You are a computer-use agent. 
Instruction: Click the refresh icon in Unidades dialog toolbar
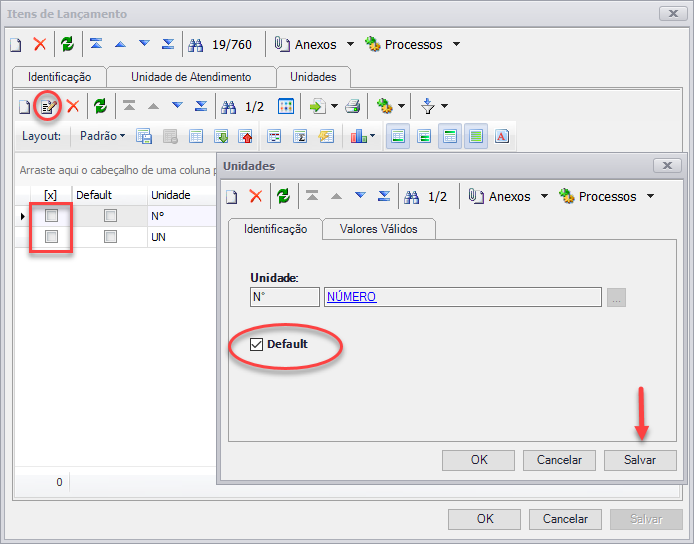click(284, 196)
